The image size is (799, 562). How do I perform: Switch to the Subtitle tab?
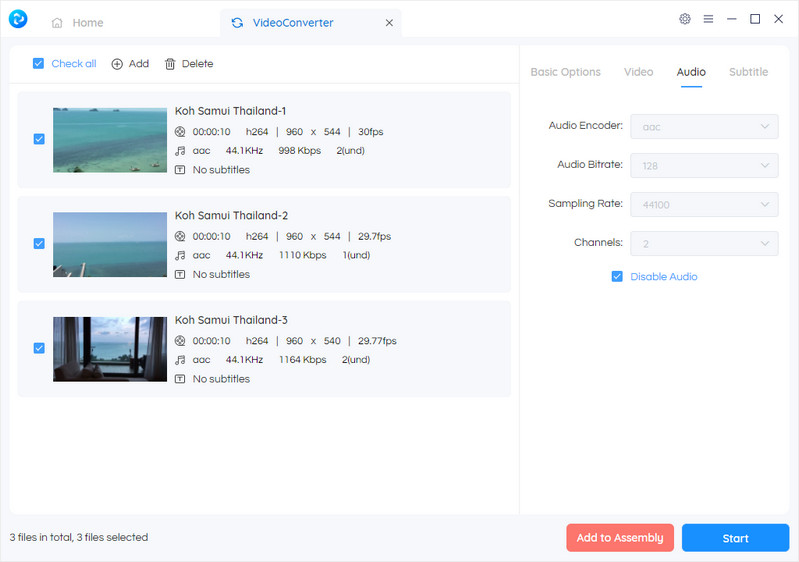748,72
